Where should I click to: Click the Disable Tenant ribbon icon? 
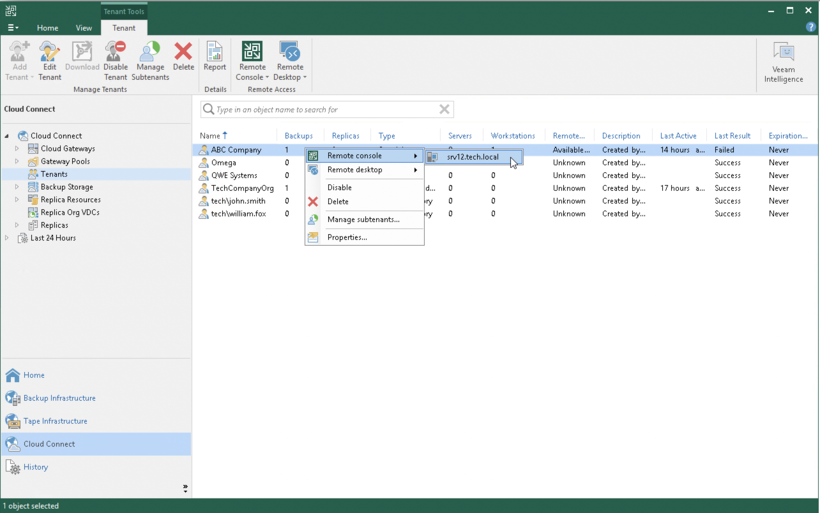tap(115, 61)
